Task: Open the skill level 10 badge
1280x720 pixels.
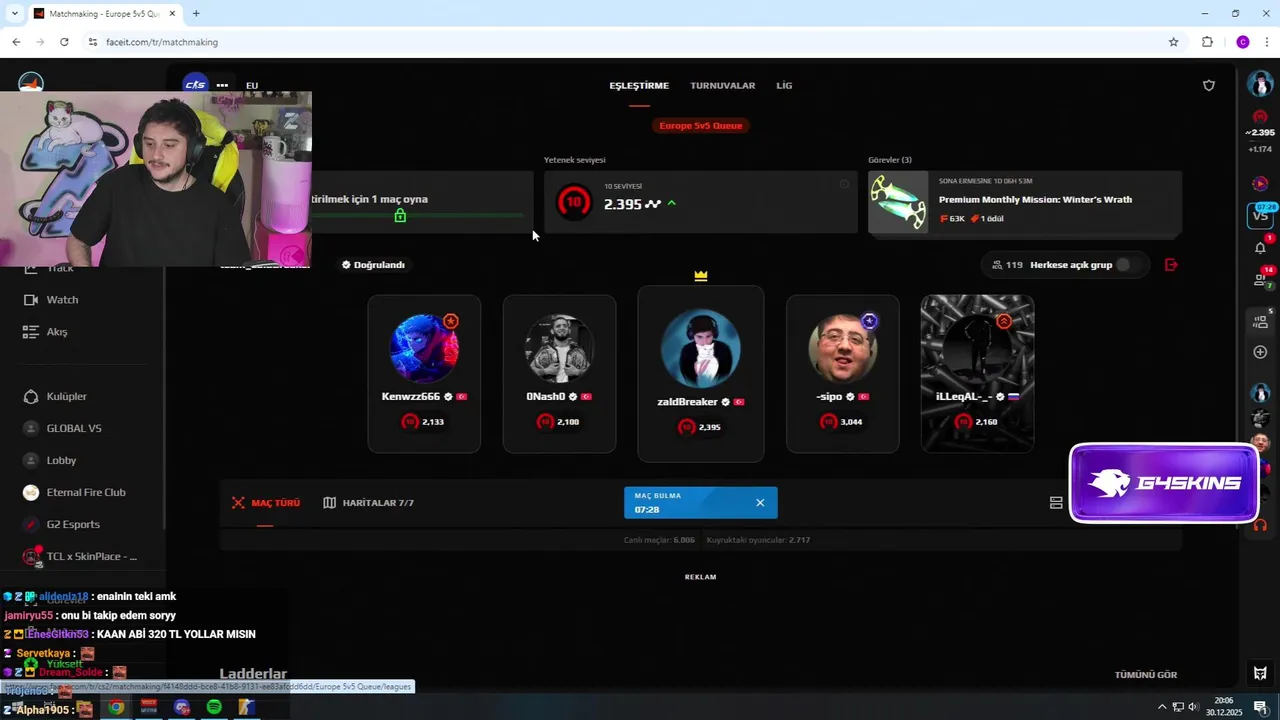Action: tap(573, 202)
